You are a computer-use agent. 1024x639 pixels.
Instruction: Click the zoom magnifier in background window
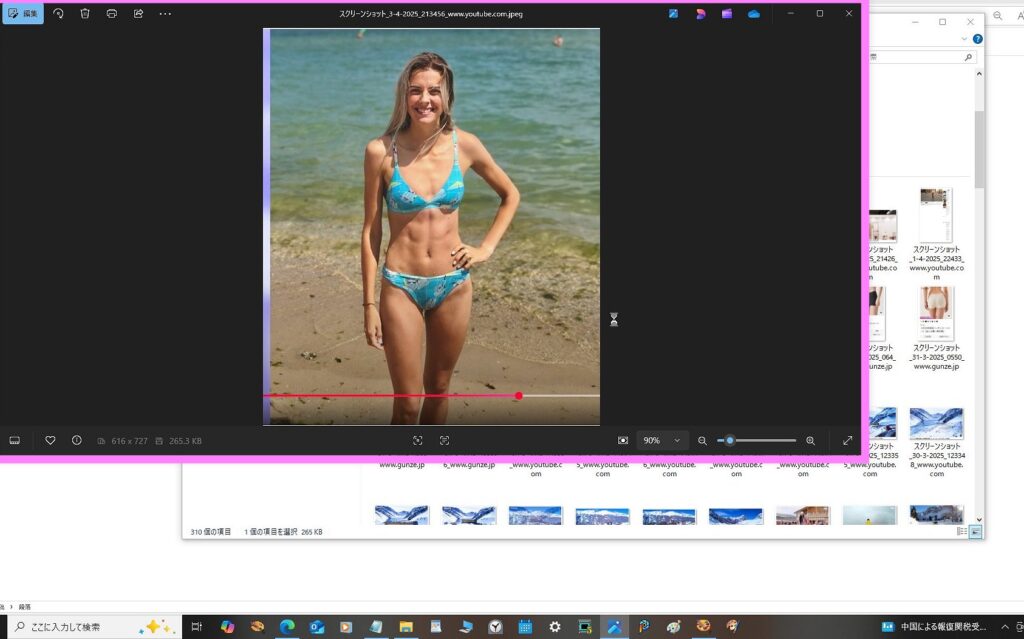[x=997, y=16]
